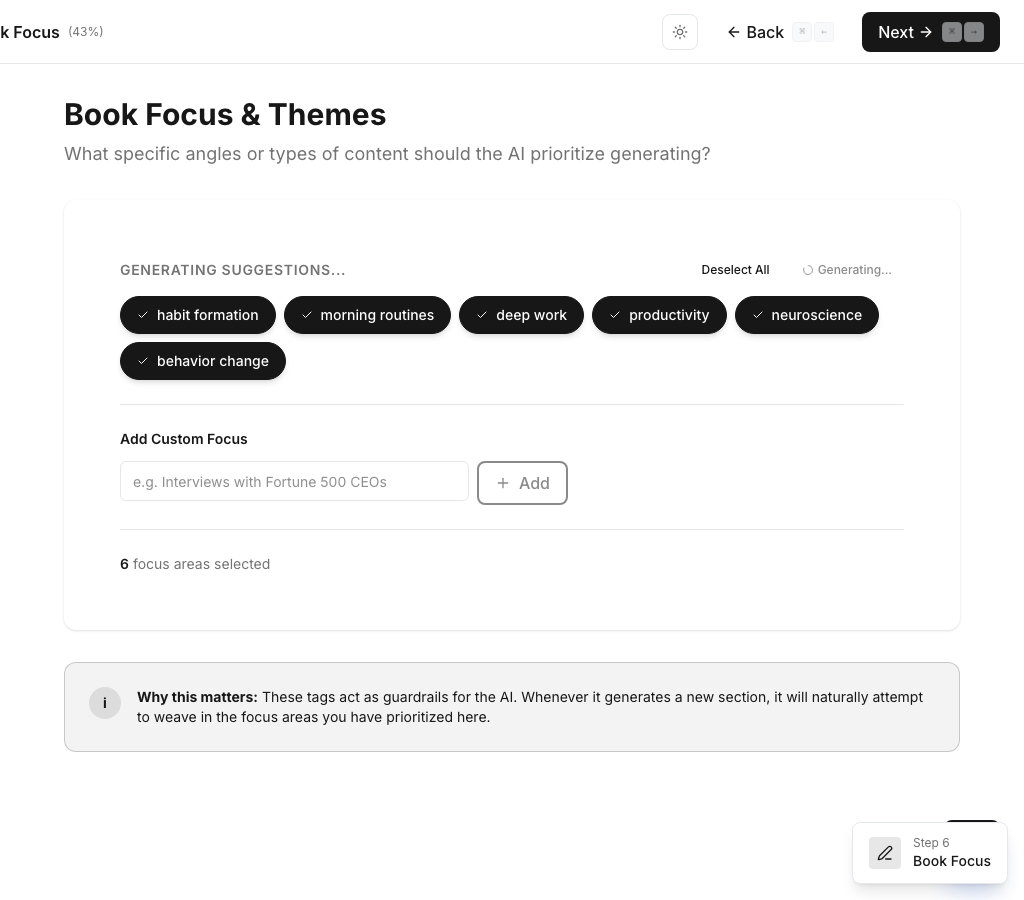
Task: Click the Add button for custom focus
Action: tap(522, 483)
